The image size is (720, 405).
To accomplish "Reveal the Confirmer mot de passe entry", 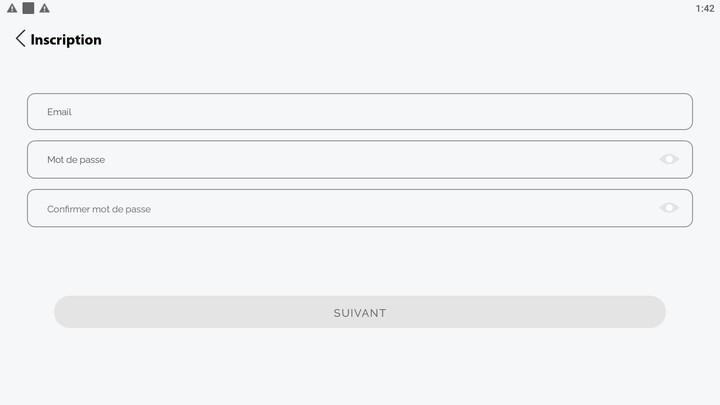I will click(x=669, y=208).
